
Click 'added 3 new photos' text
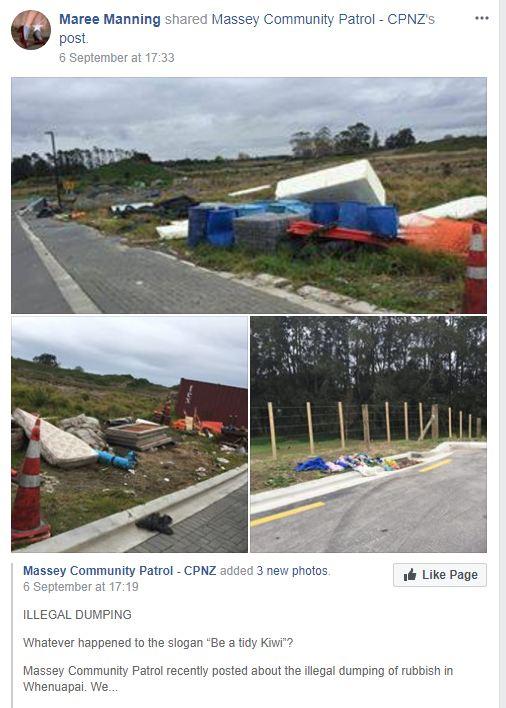(x=275, y=571)
